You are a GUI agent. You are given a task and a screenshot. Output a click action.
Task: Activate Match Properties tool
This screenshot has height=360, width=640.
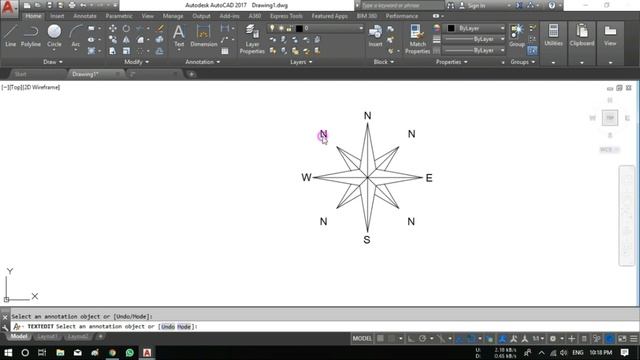(x=417, y=39)
